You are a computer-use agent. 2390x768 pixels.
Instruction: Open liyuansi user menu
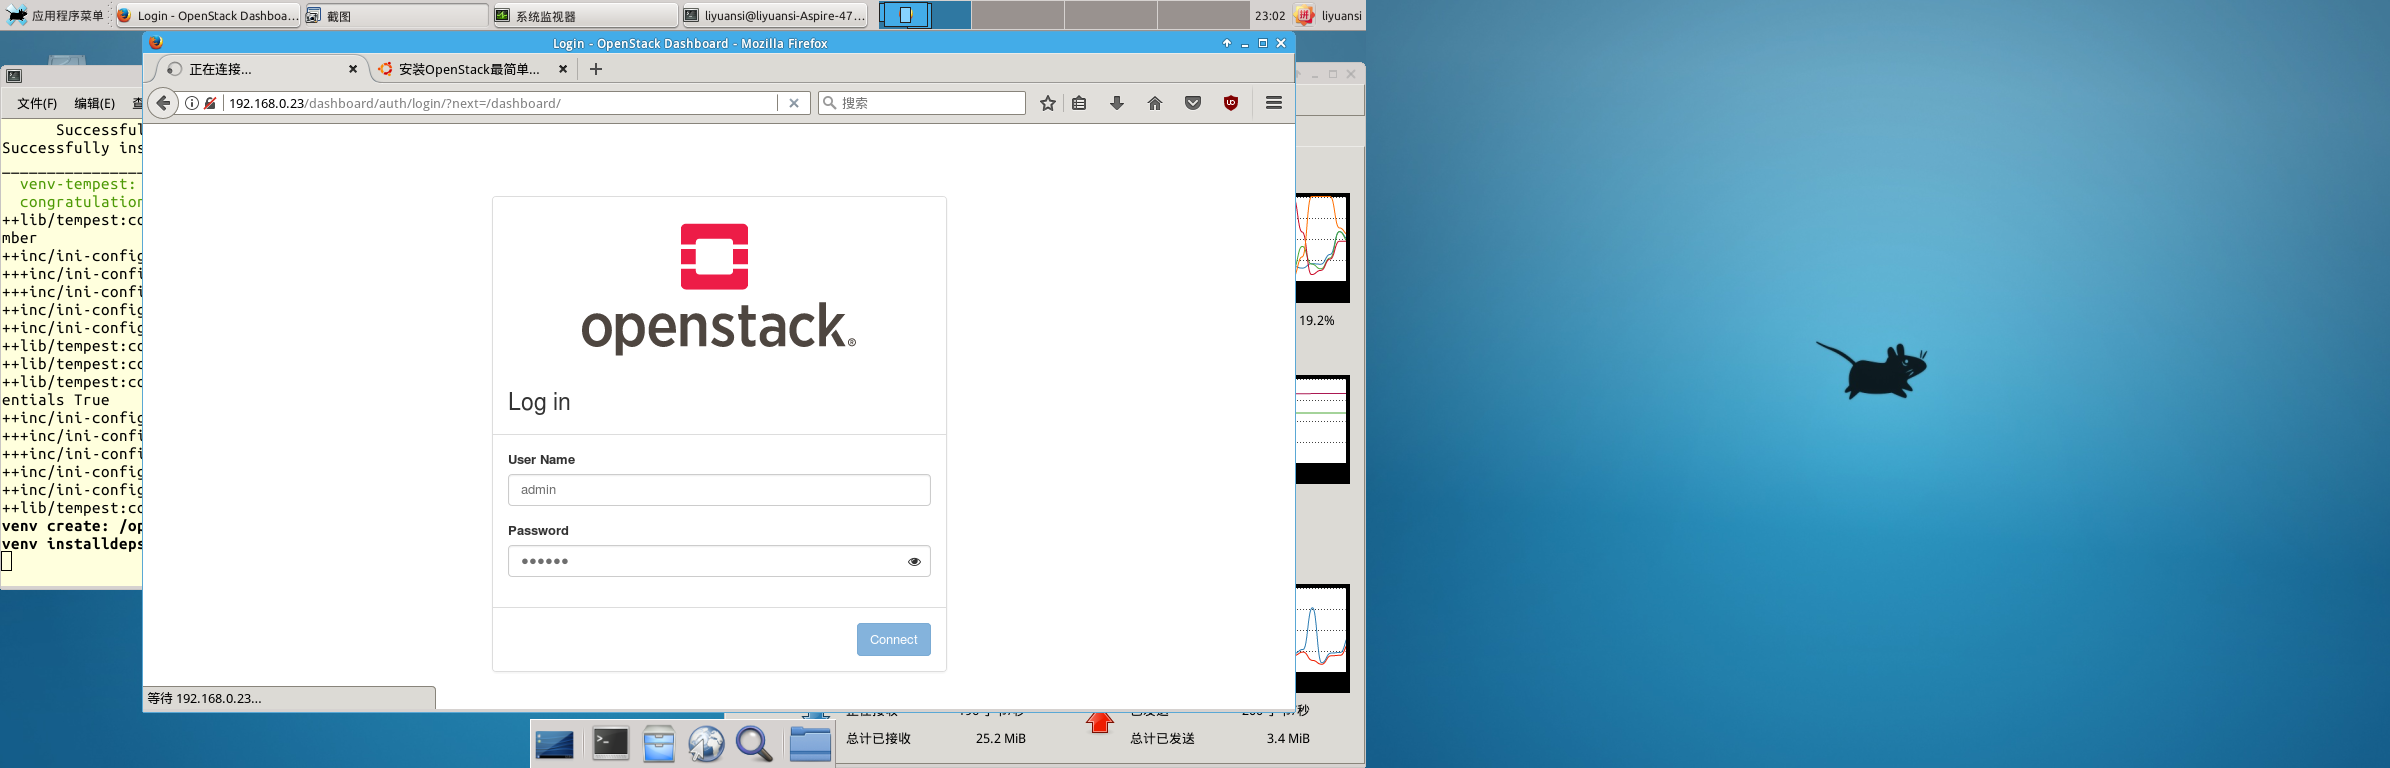click(1342, 15)
